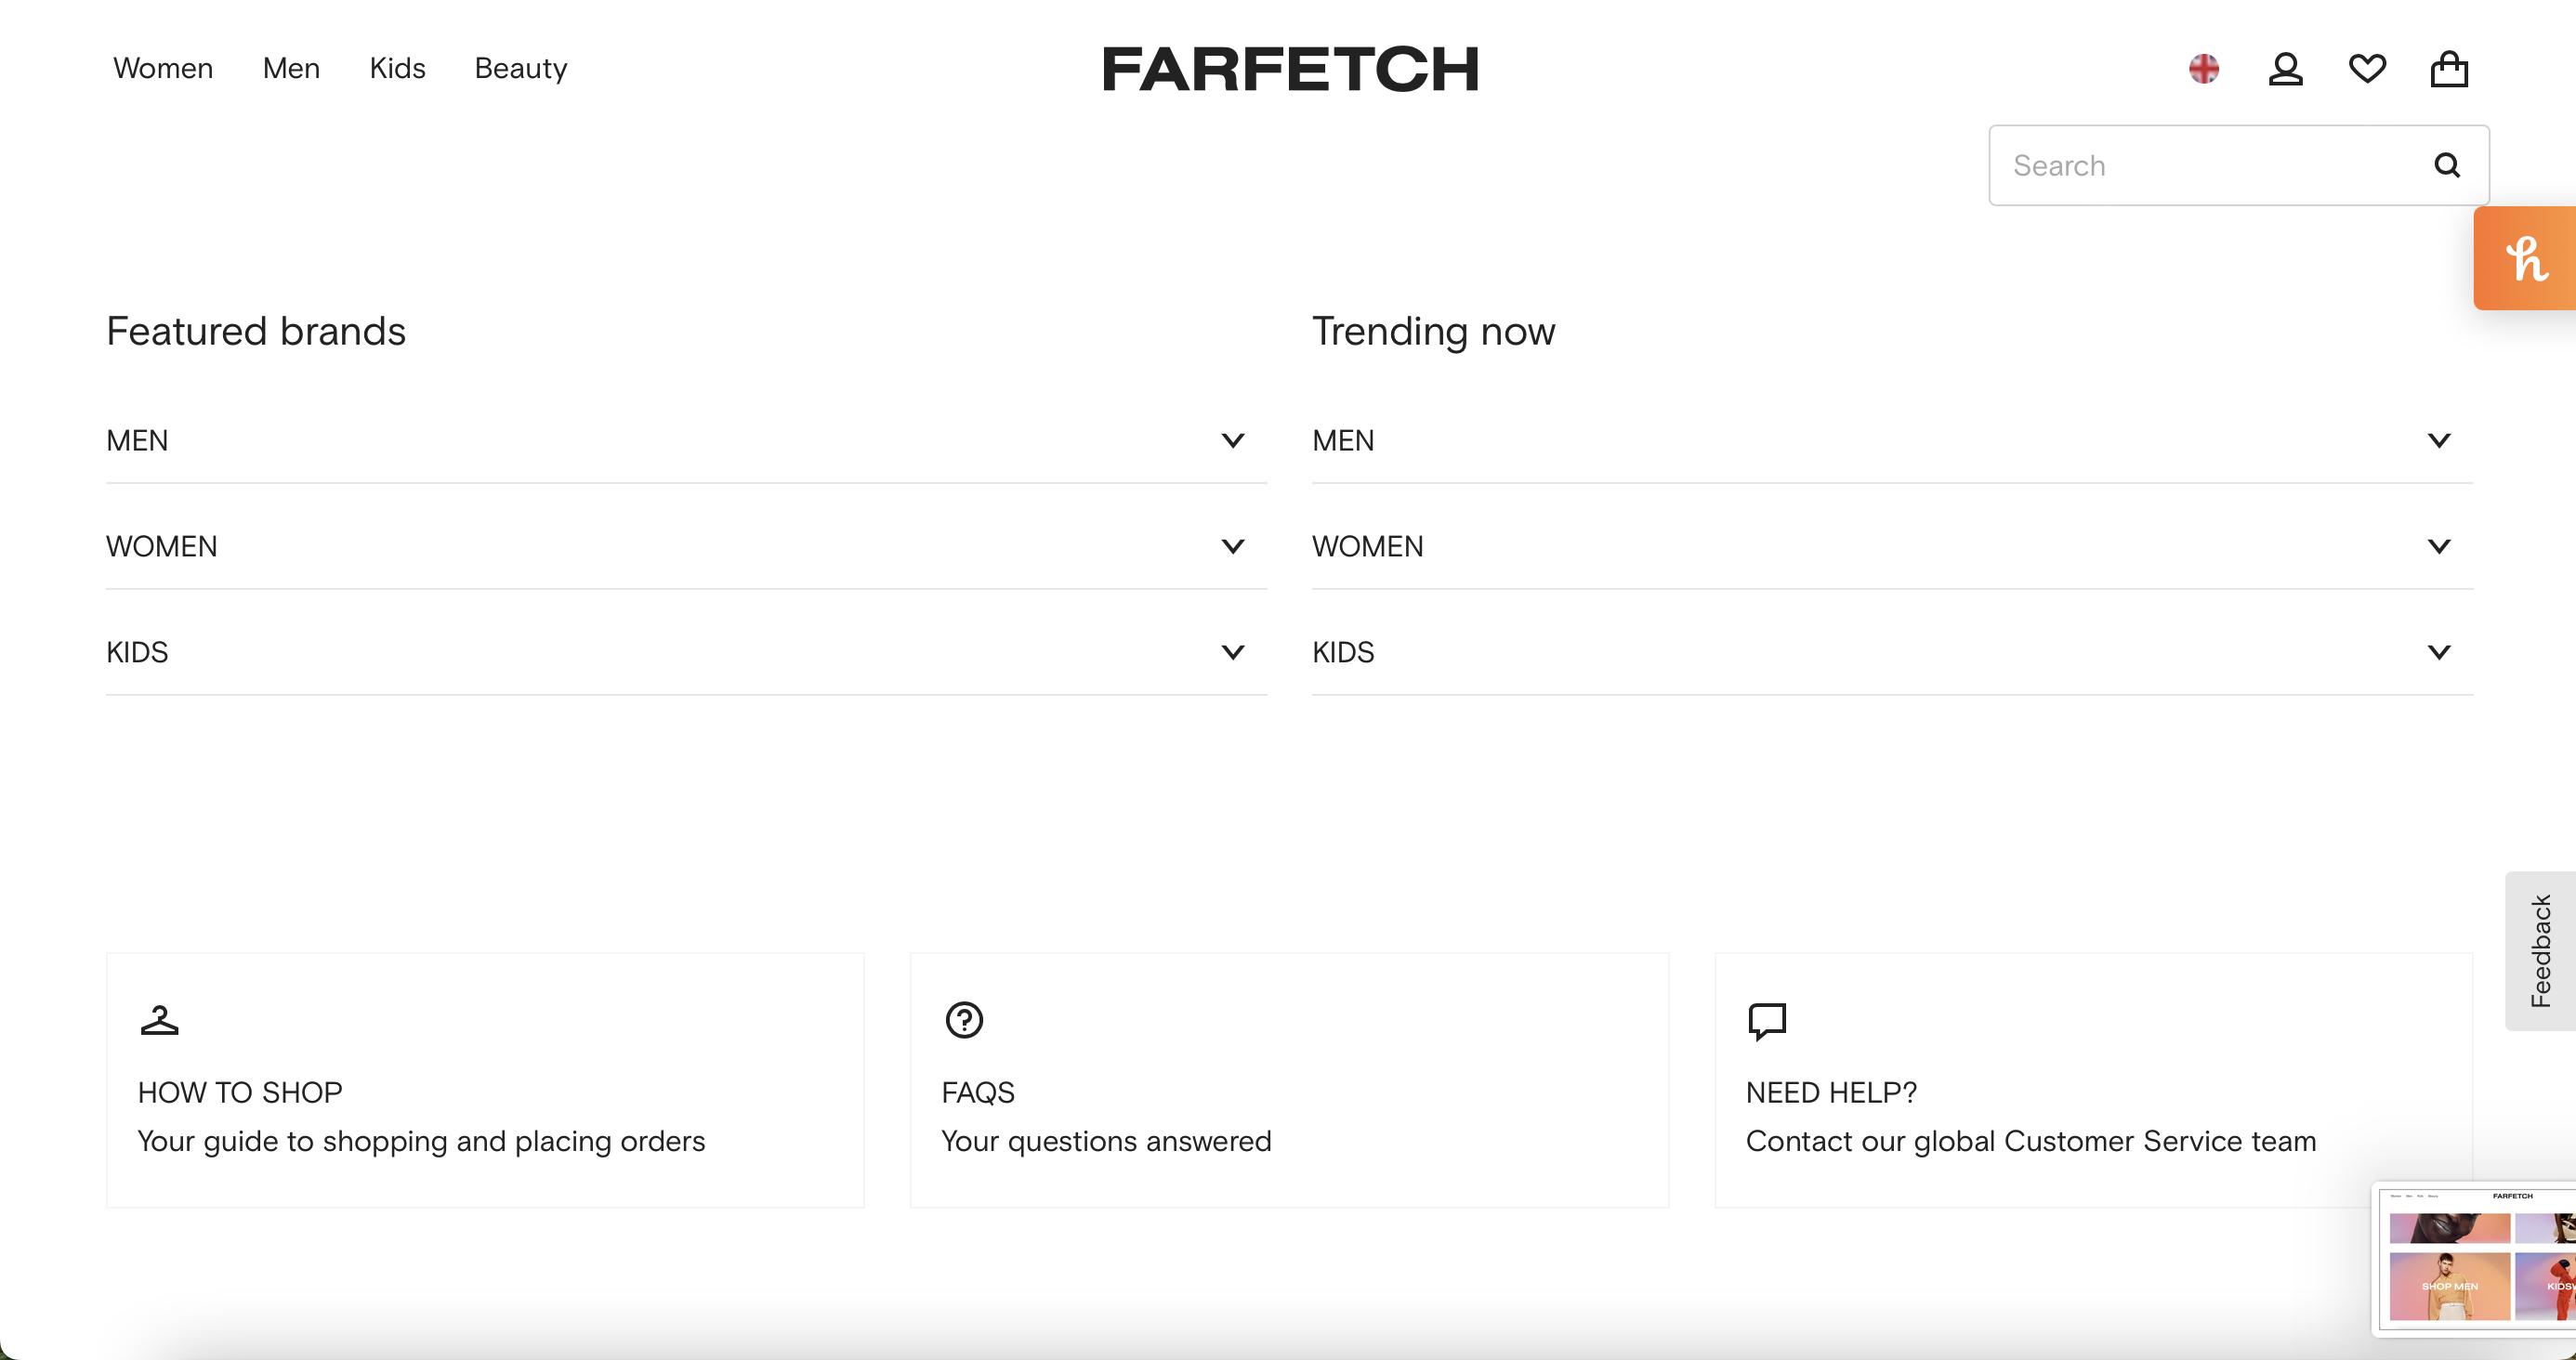This screenshot has width=2576, height=1360.
Task: Click the FARFETCH logo
Action: coord(1290,69)
